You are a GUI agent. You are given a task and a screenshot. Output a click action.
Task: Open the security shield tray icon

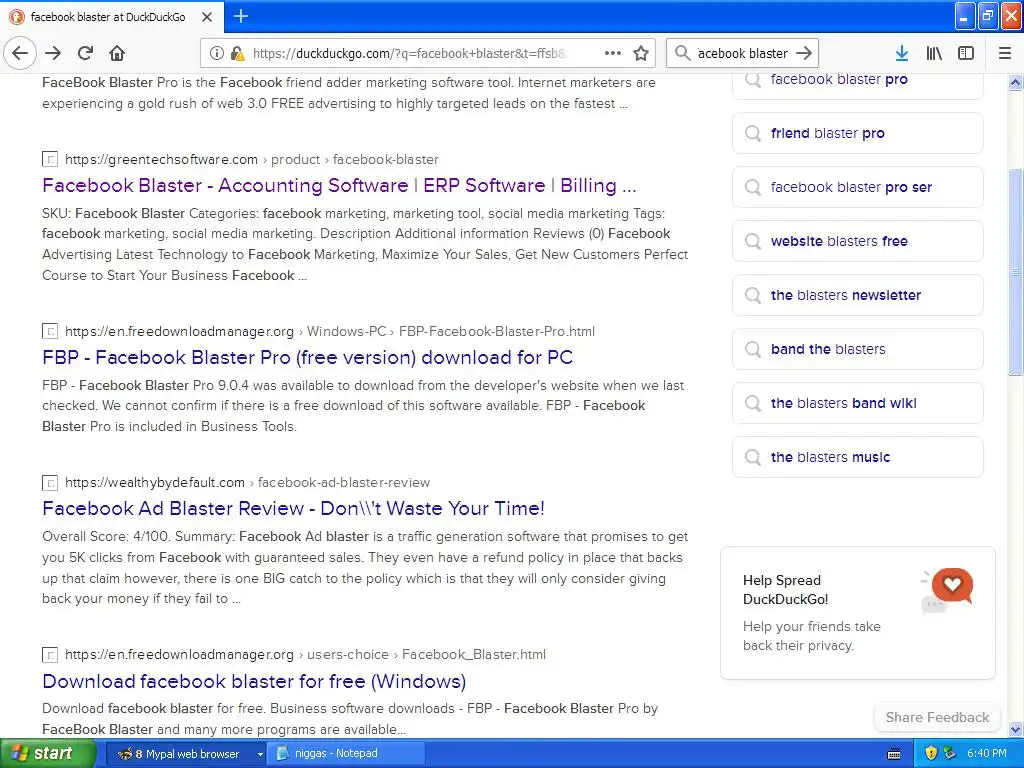click(931, 754)
